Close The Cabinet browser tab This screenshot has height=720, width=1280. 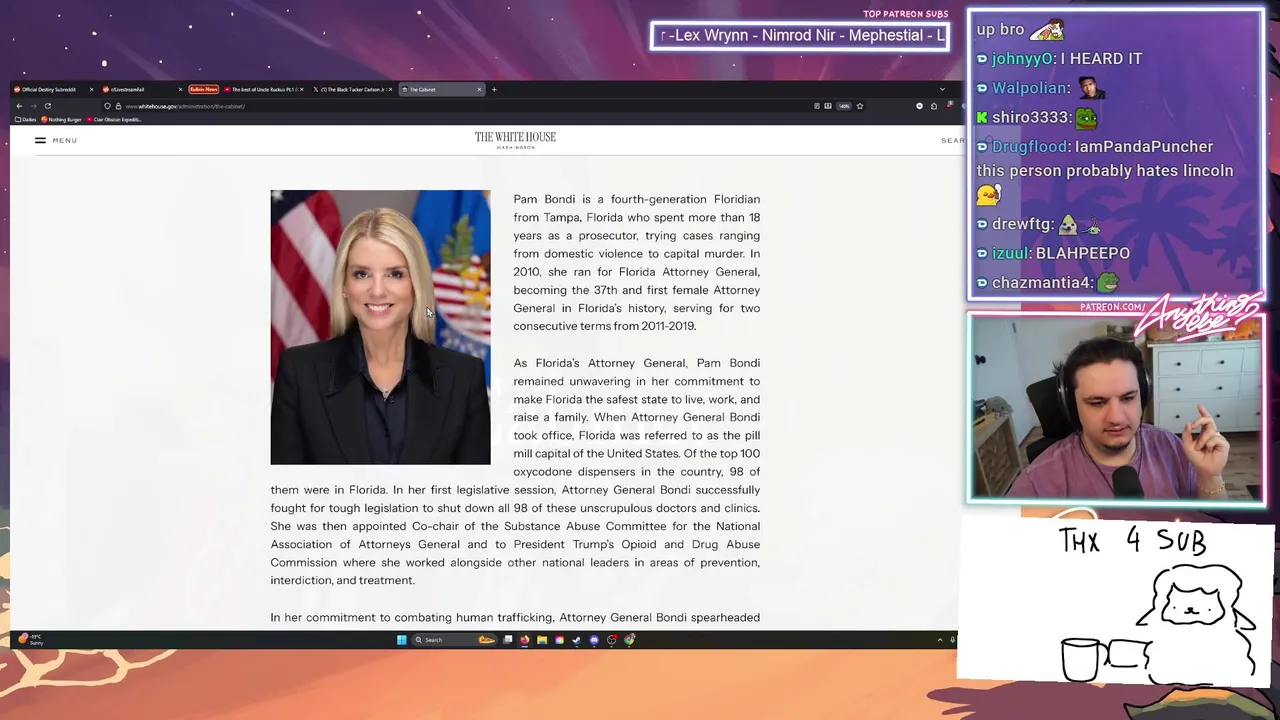click(479, 89)
